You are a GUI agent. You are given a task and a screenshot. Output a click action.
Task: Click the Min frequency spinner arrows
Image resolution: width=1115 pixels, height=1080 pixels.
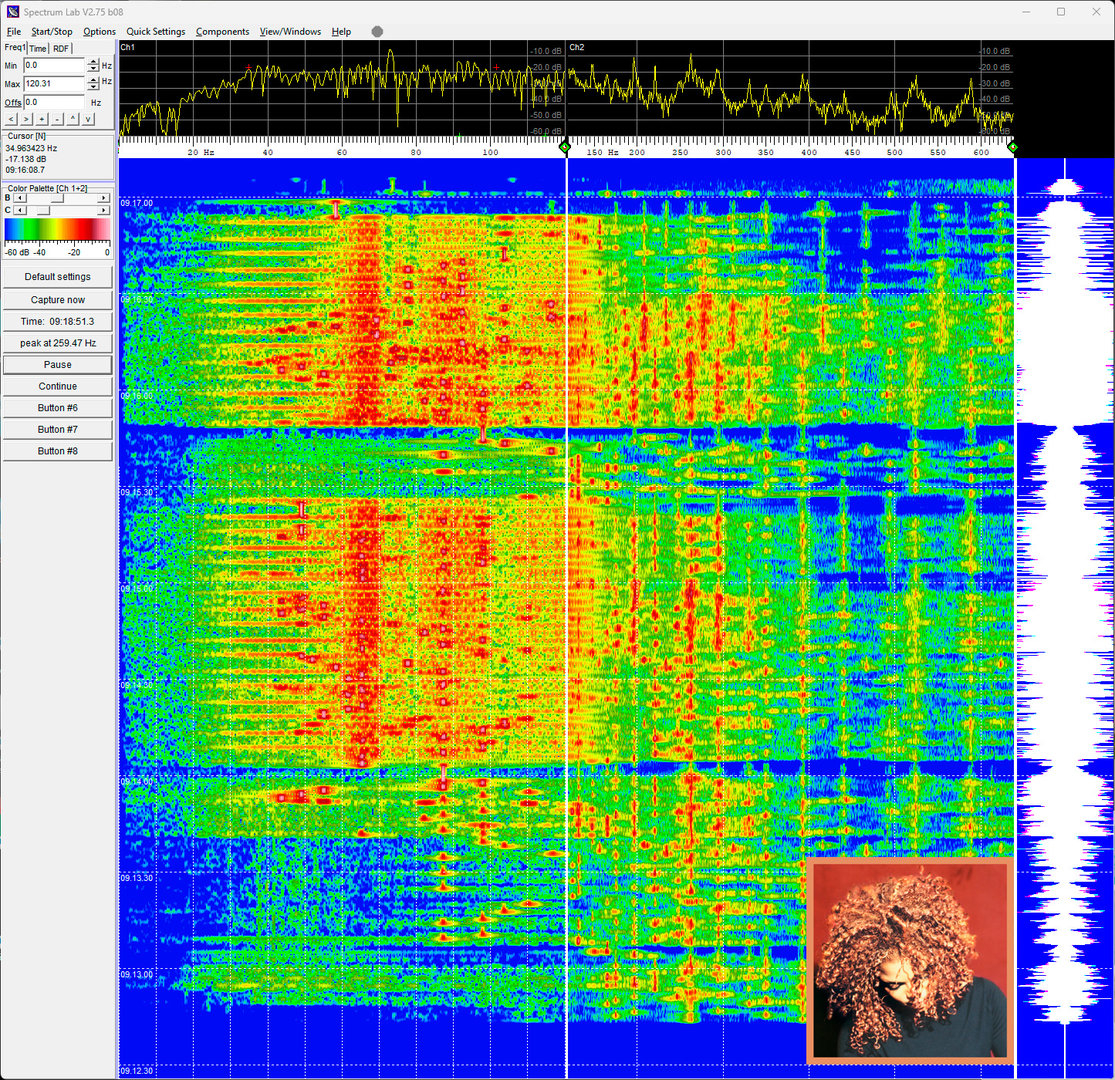(x=92, y=66)
